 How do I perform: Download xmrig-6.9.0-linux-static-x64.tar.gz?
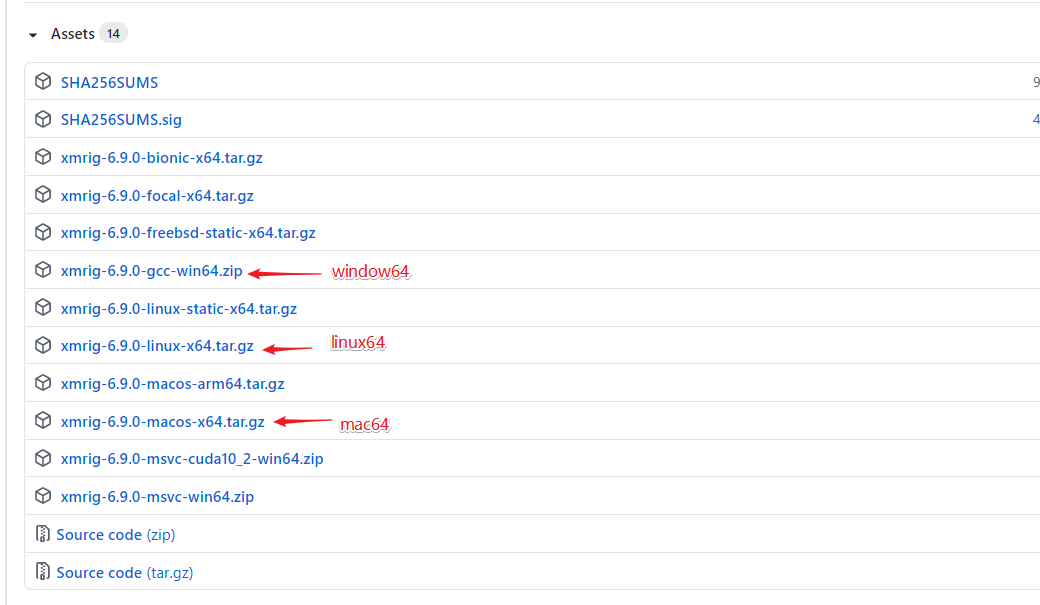click(178, 309)
